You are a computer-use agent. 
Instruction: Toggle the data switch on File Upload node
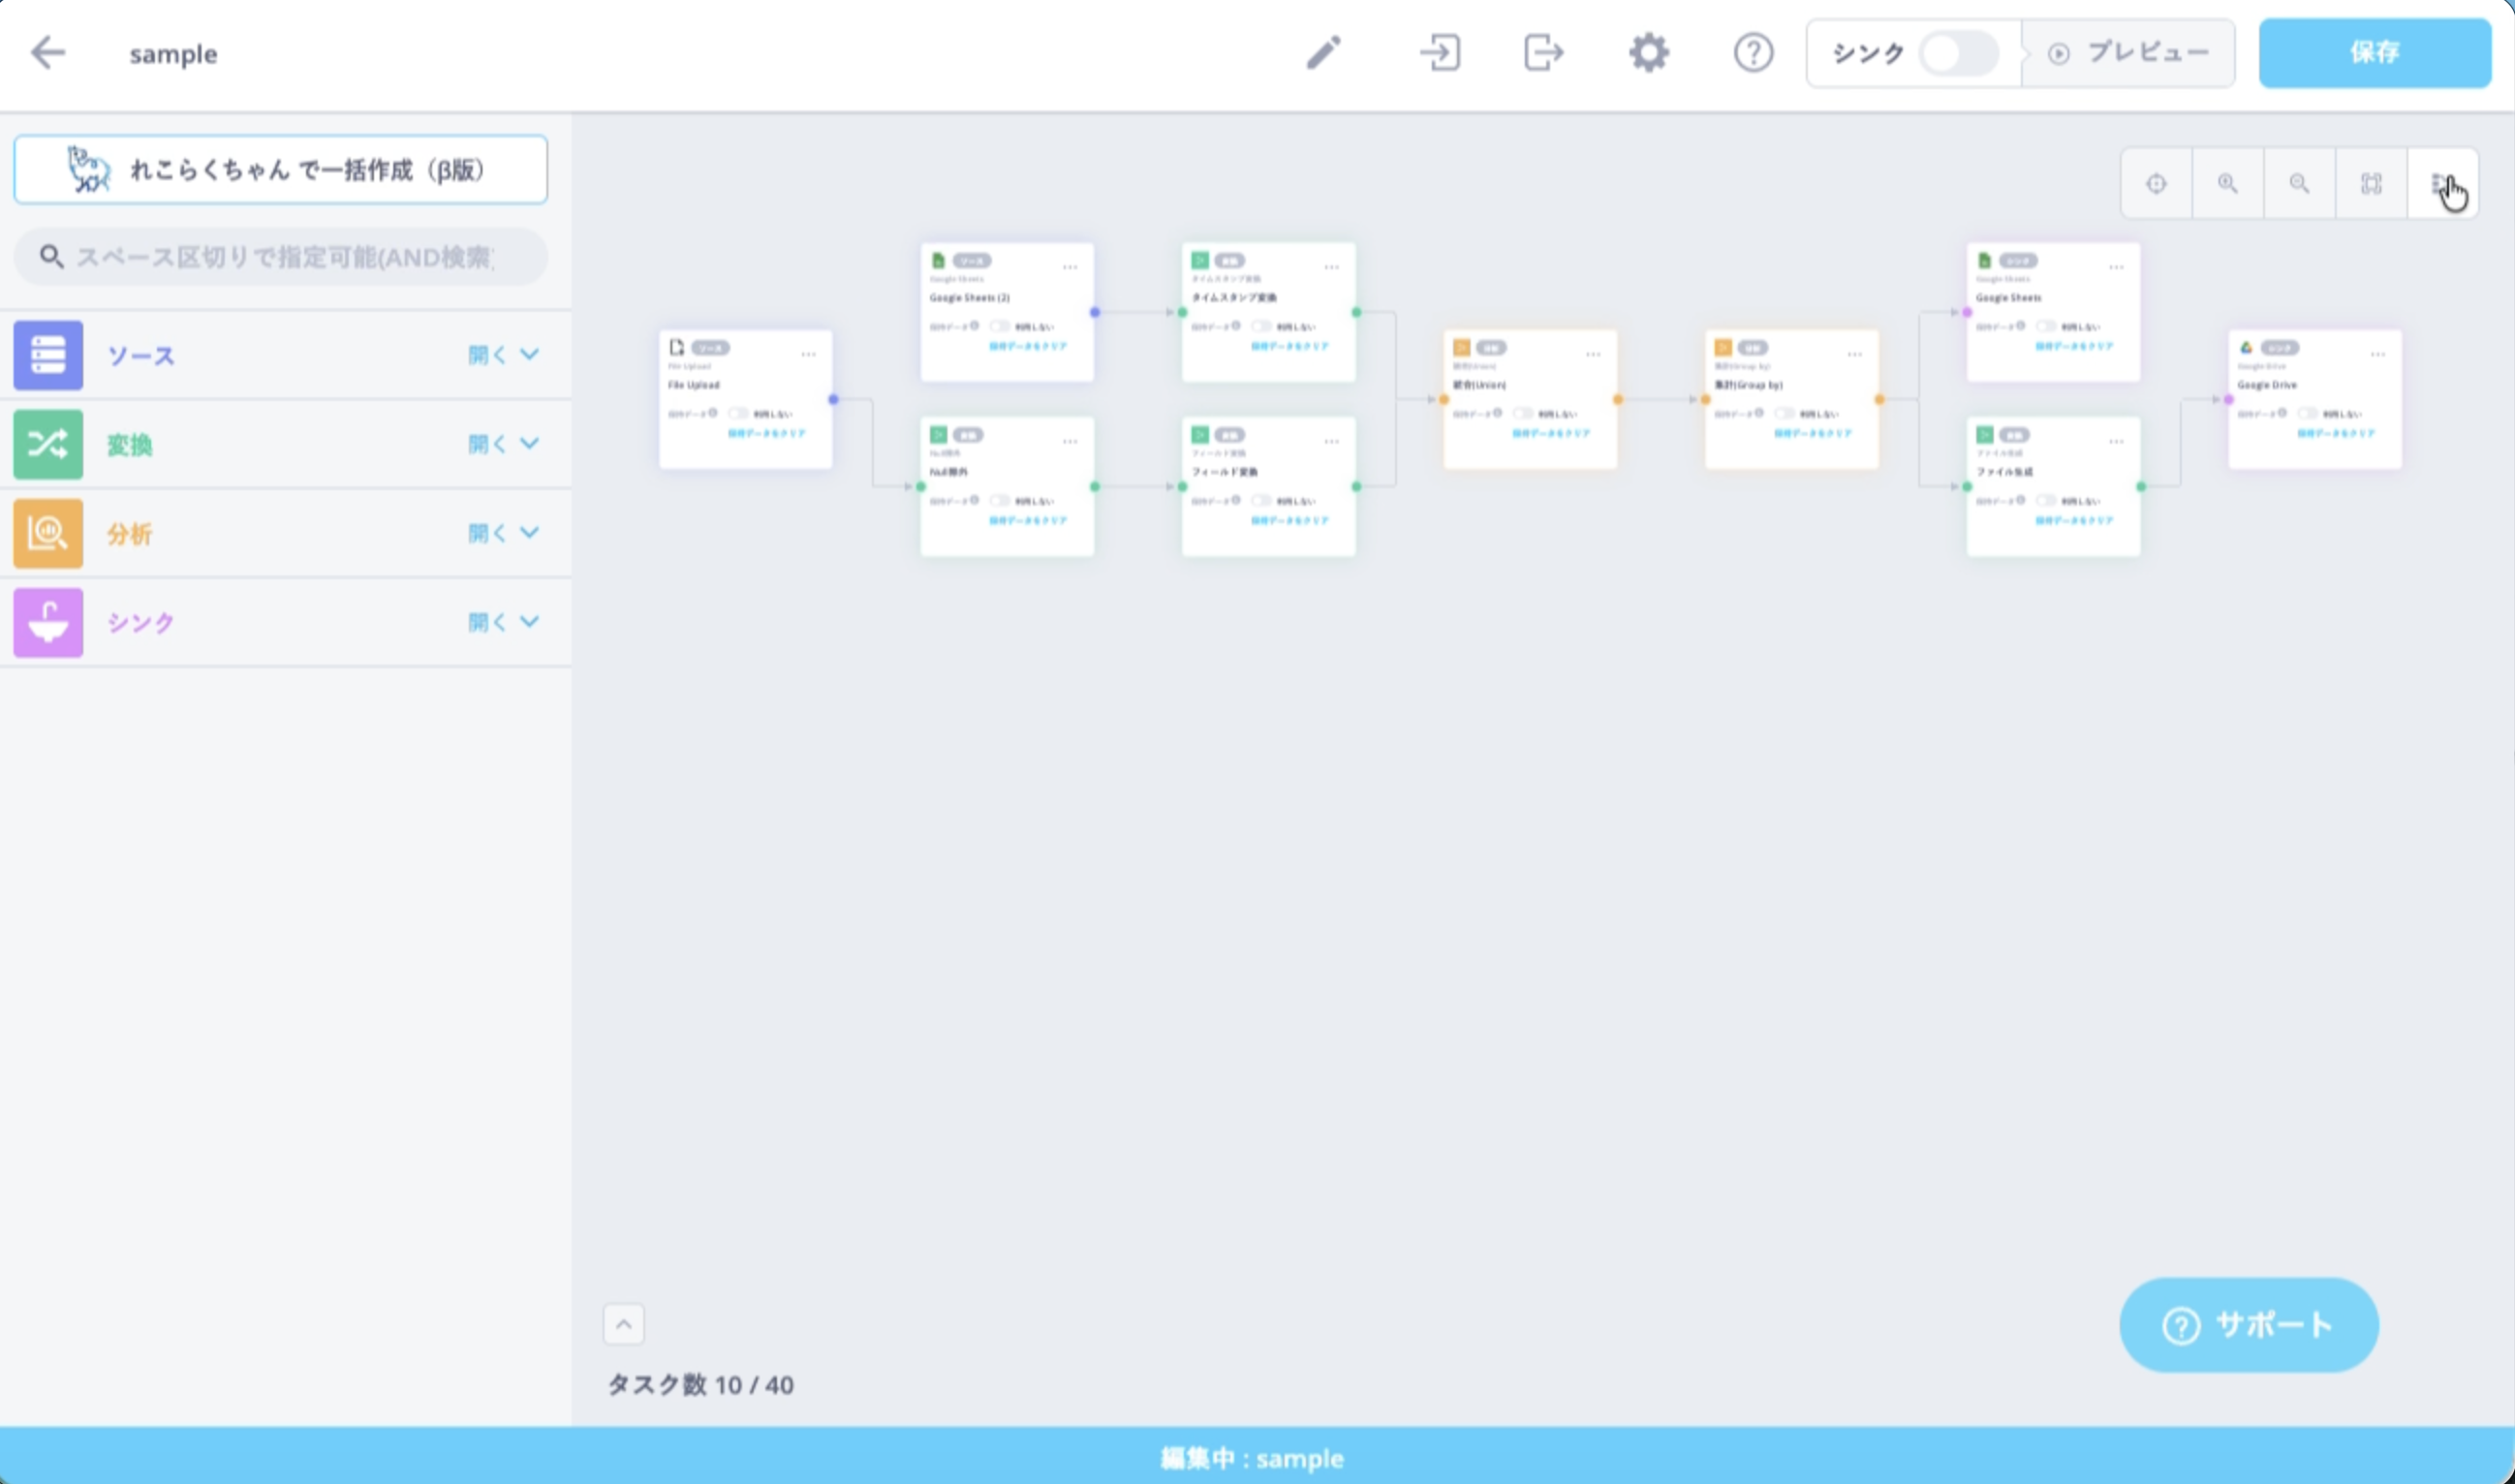738,413
